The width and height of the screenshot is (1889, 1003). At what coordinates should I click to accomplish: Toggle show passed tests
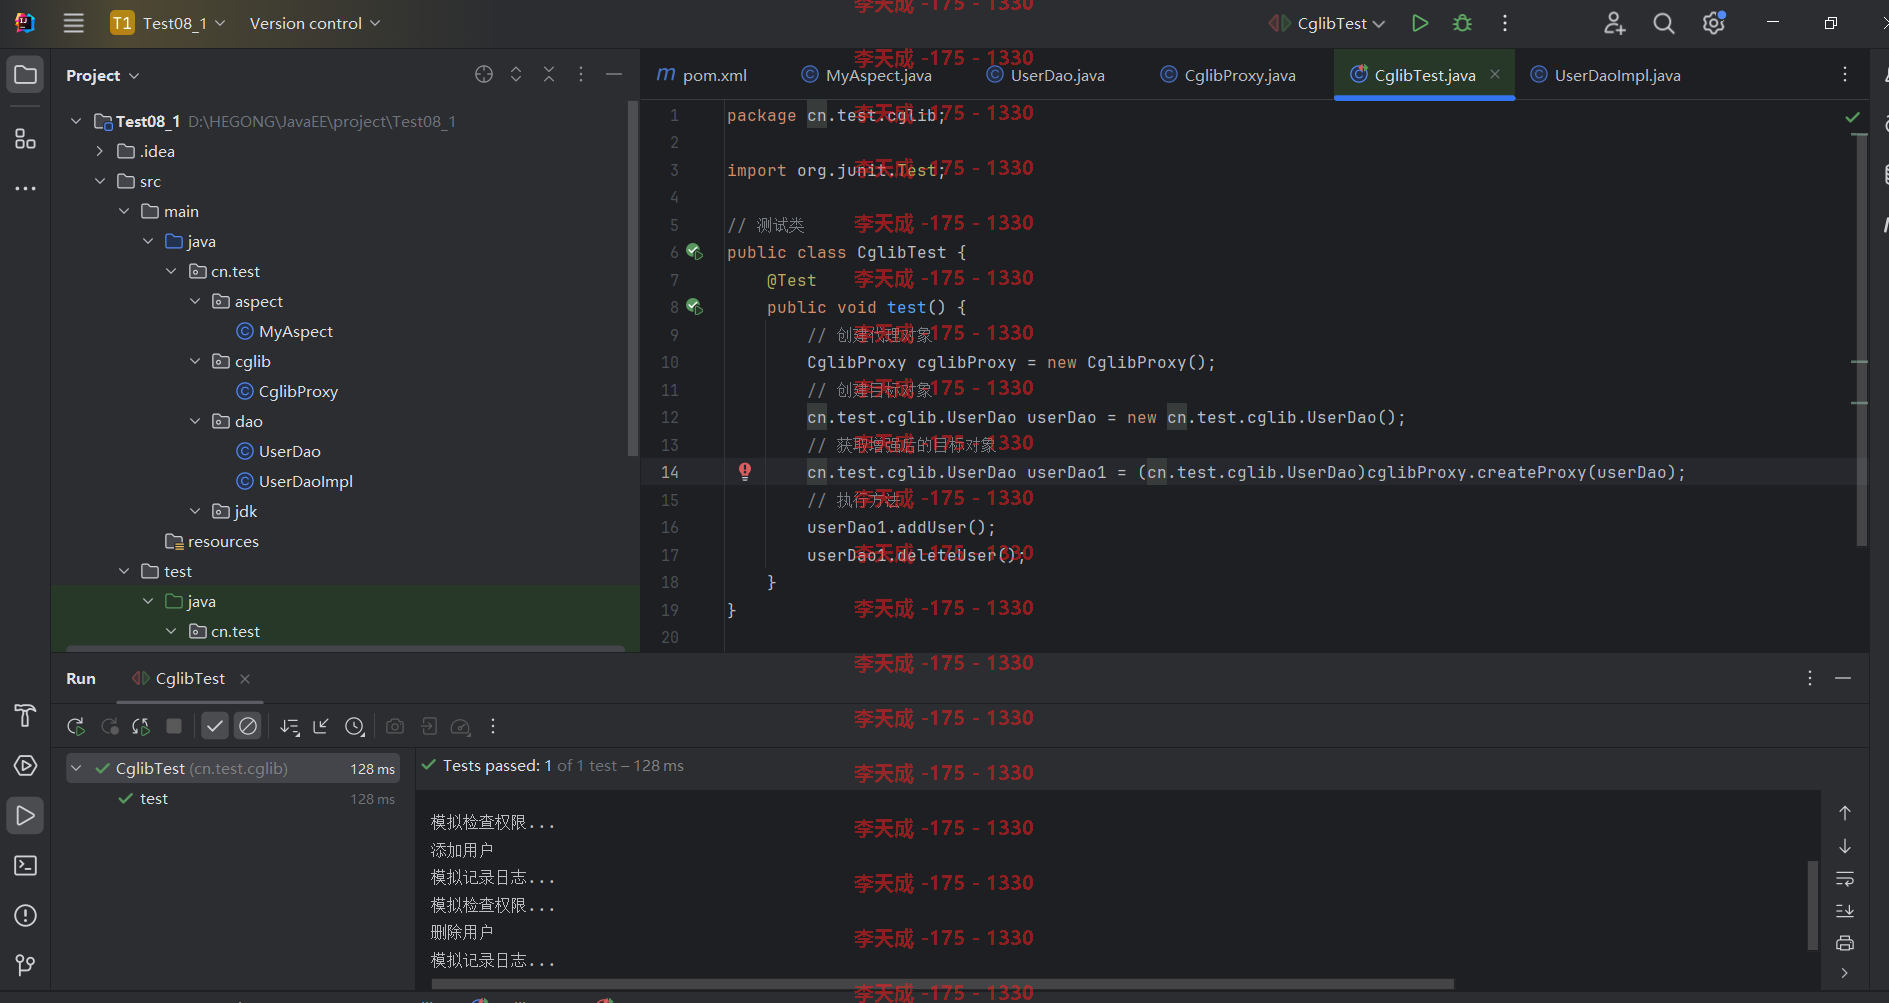215,726
